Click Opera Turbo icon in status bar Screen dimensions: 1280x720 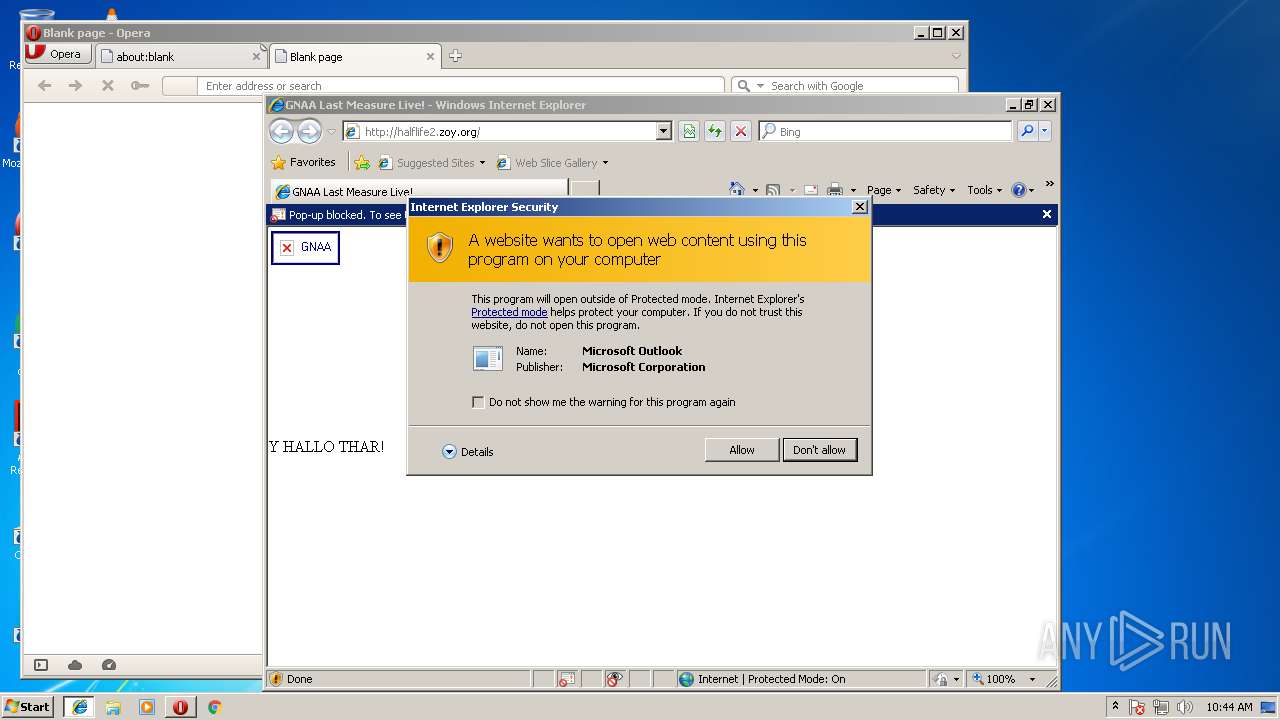(109, 665)
